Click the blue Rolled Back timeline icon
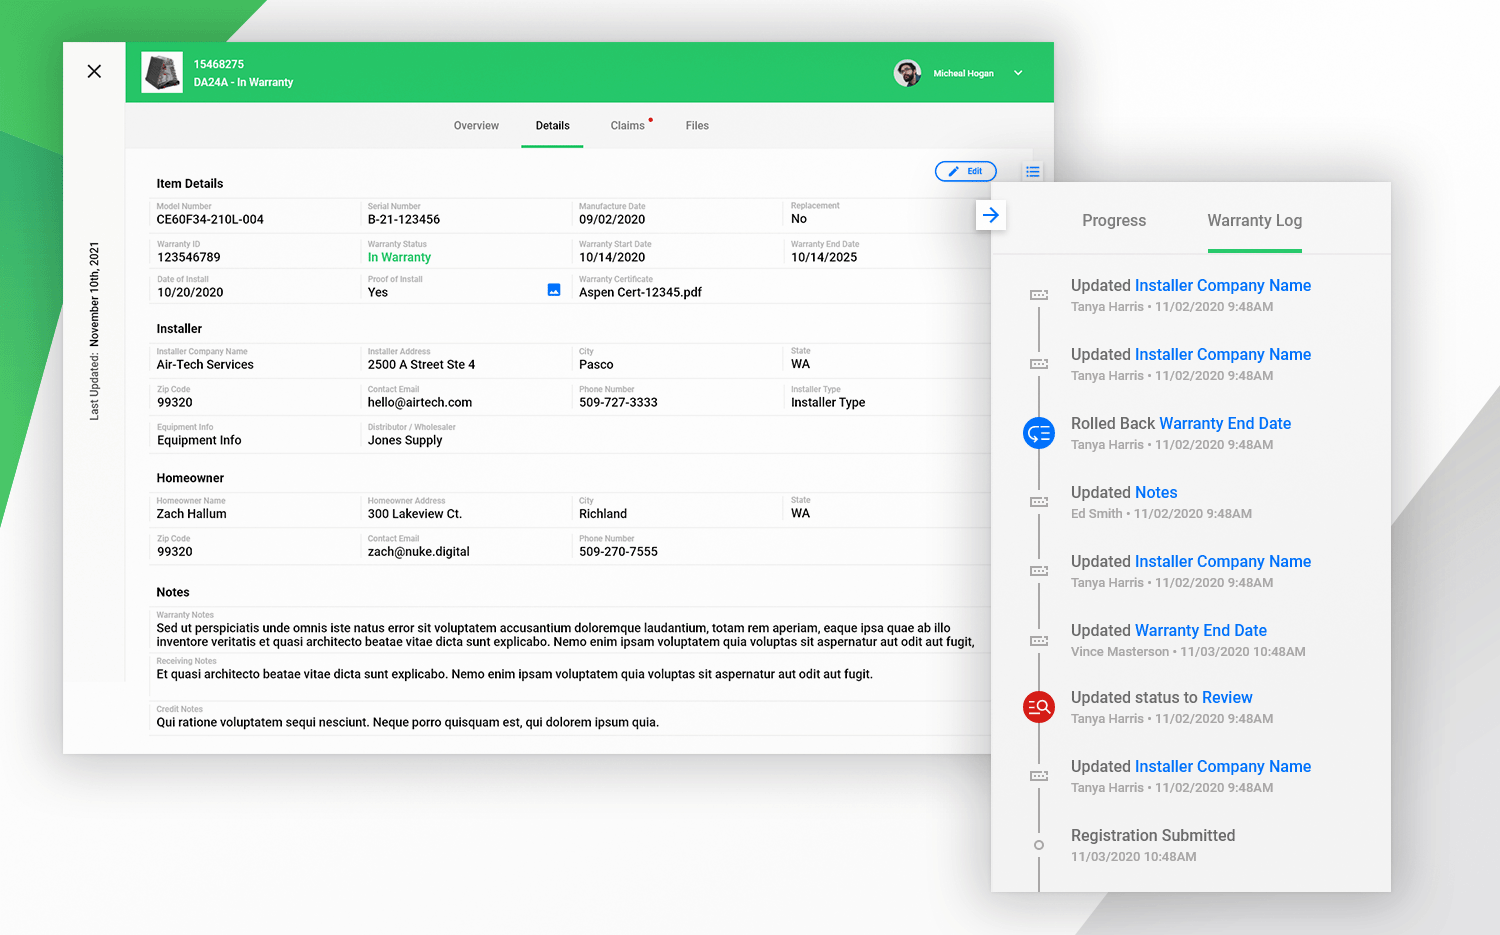 pos(1039,433)
